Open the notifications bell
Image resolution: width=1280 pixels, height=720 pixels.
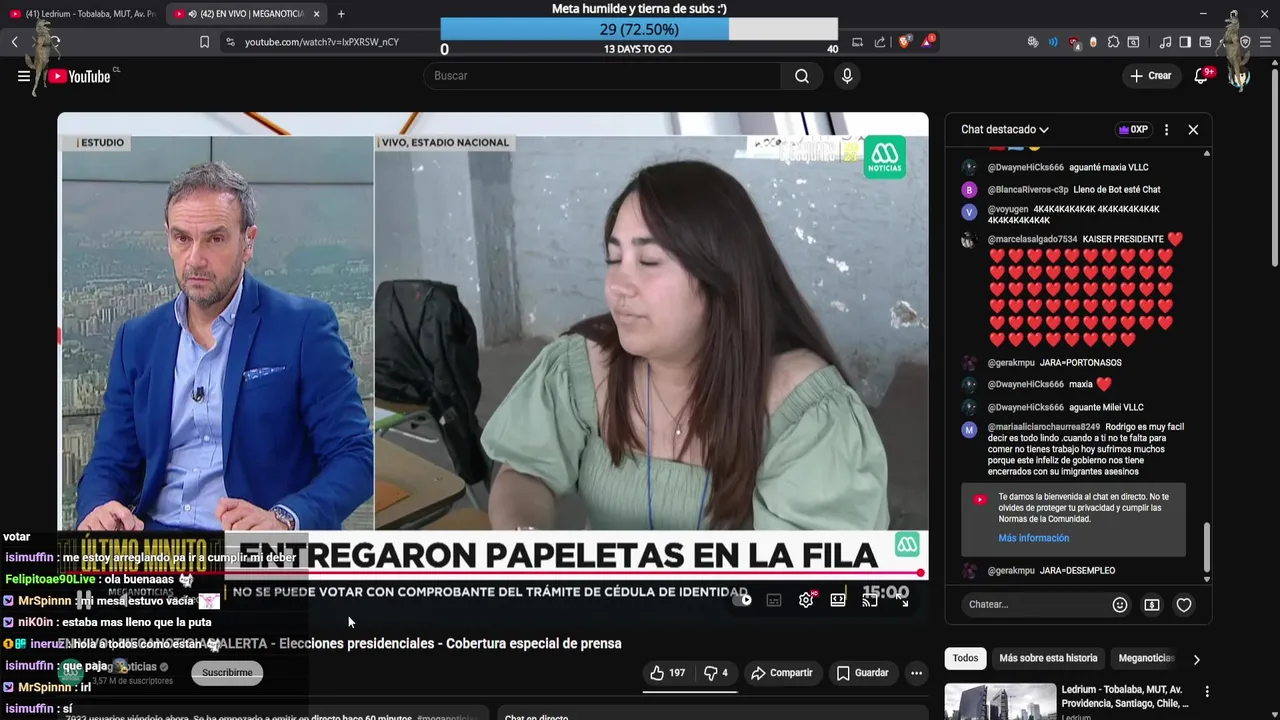tap(1202, 76)
